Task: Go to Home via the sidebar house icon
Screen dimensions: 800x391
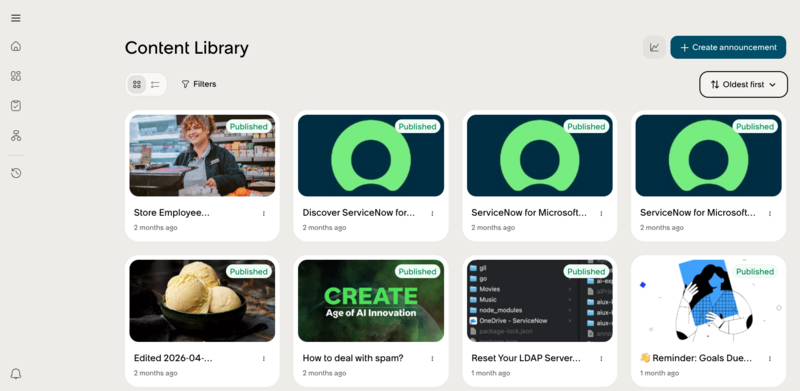Action: point(16,46)
